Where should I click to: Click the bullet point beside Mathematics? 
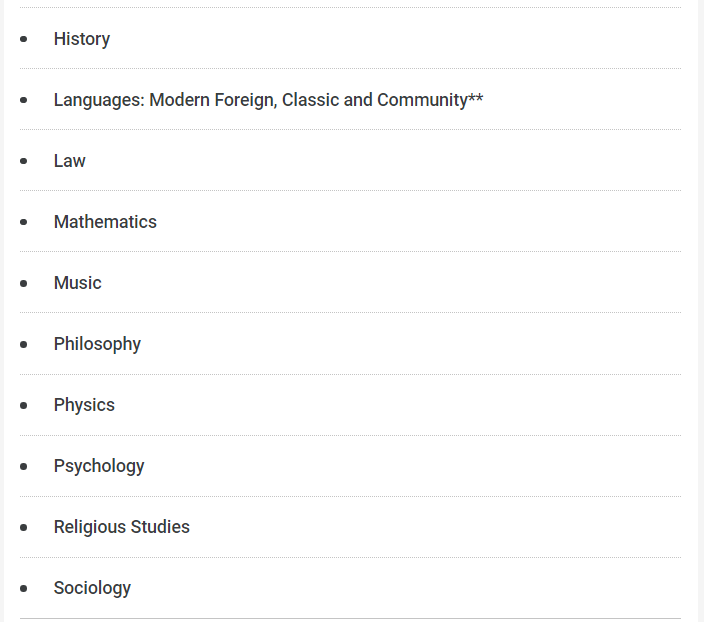tap(24, 223)
